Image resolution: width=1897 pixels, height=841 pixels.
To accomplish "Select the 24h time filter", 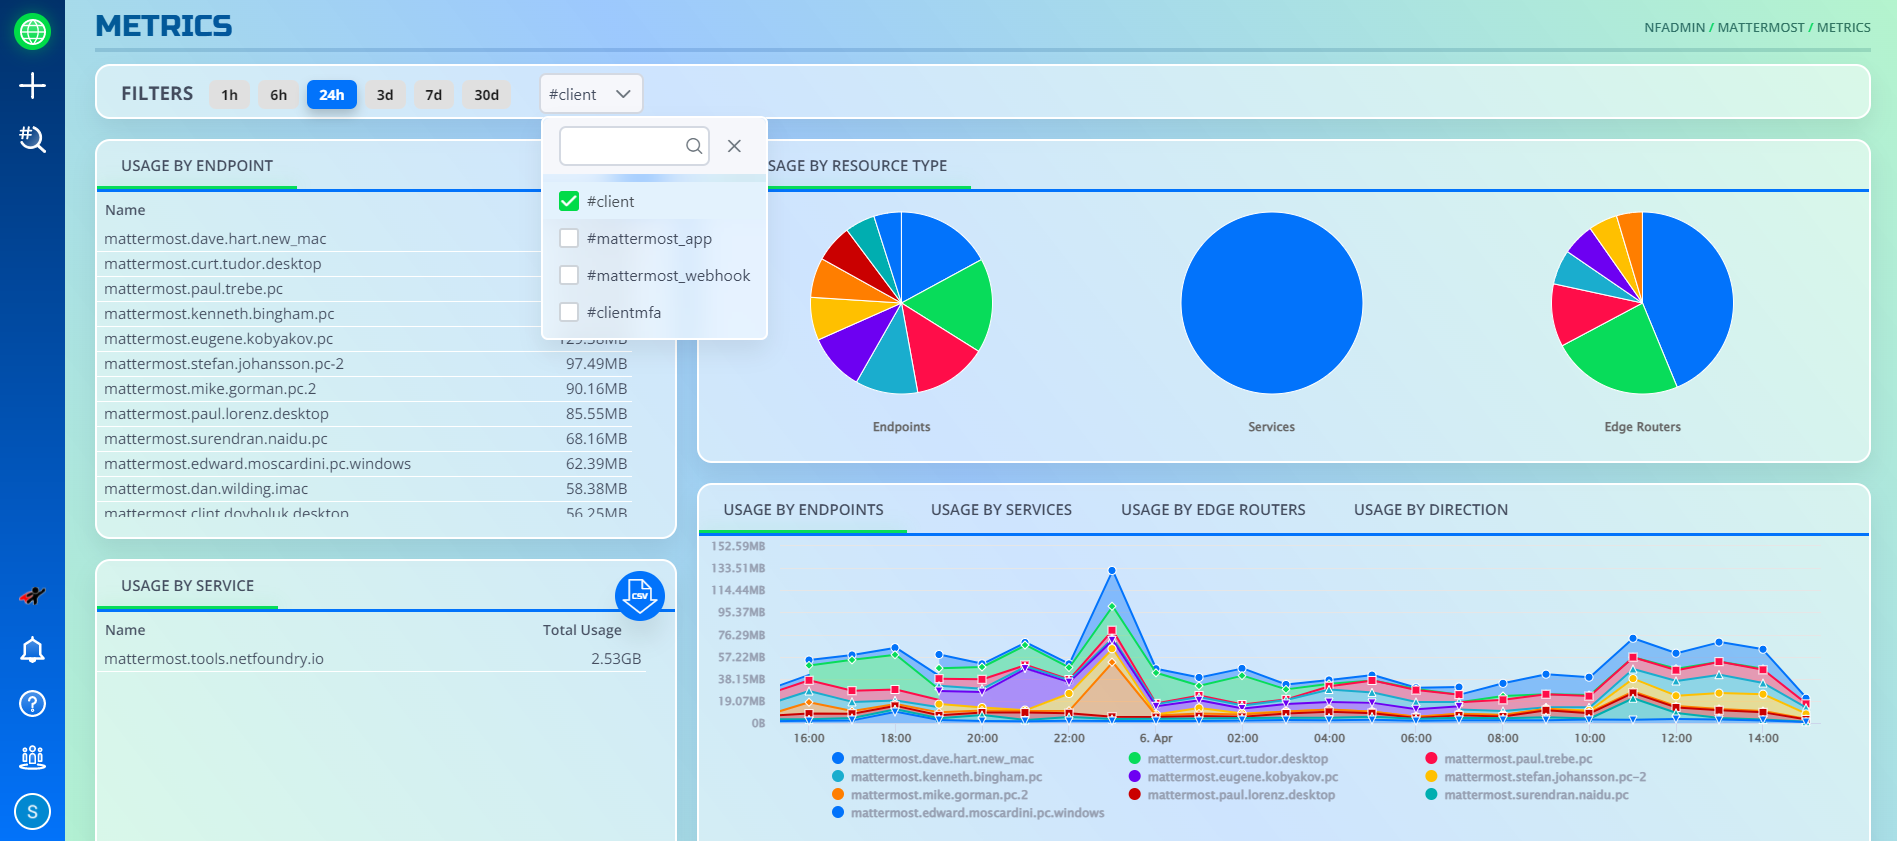I will click(332, 95).
